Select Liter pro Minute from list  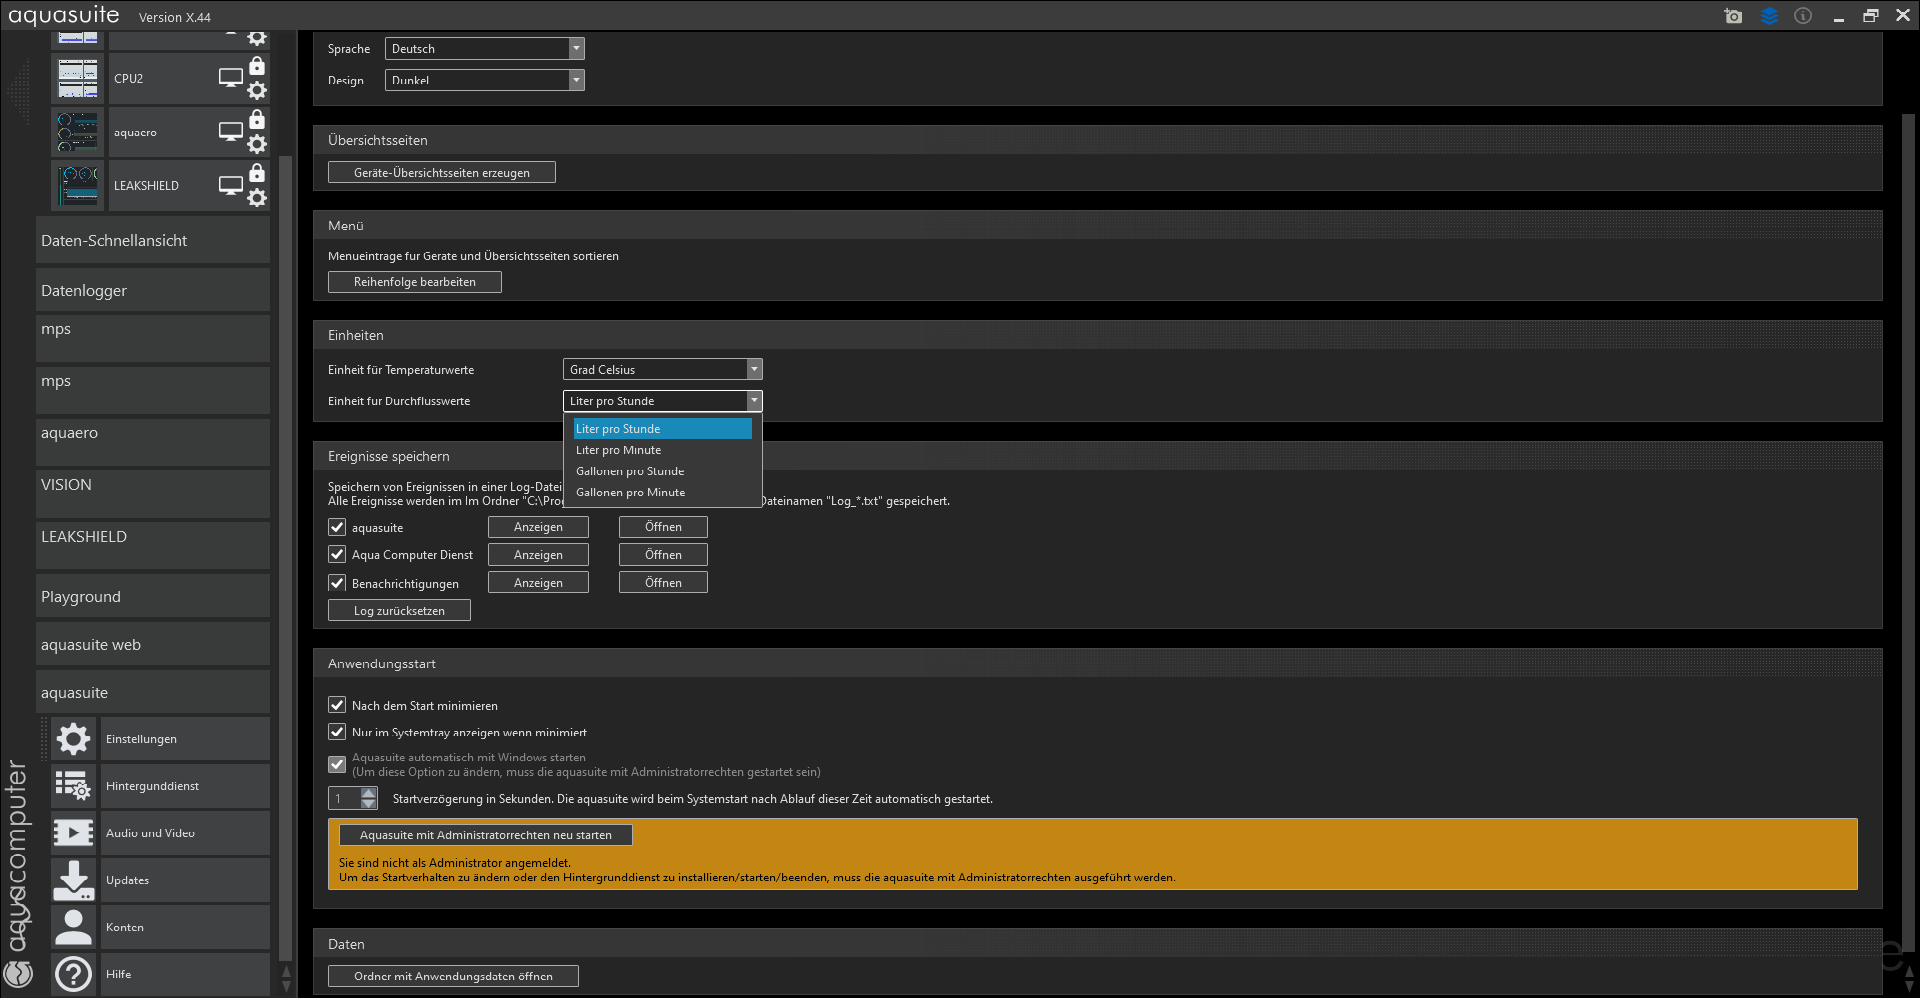618,450
